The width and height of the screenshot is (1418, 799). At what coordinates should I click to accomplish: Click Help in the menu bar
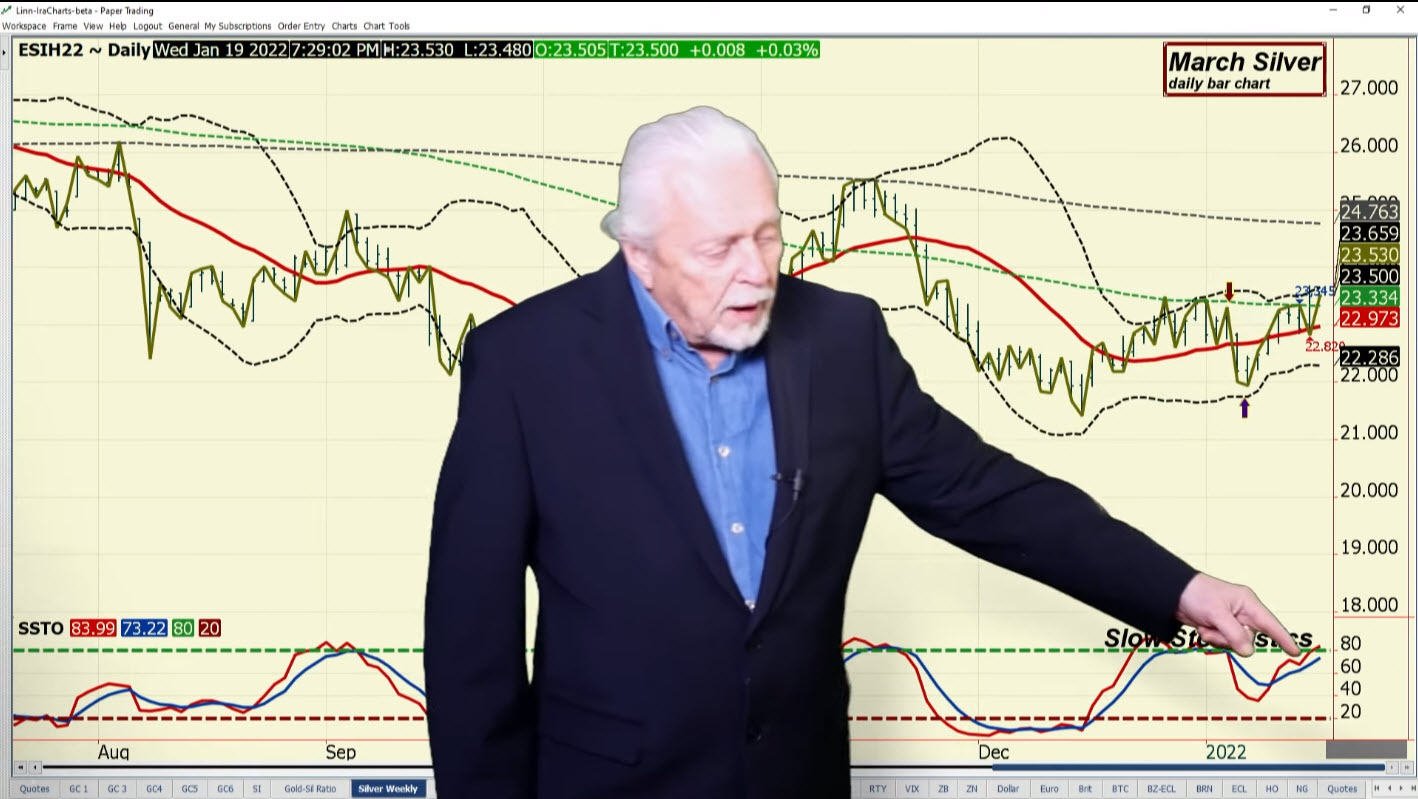[x=117, y=26]
